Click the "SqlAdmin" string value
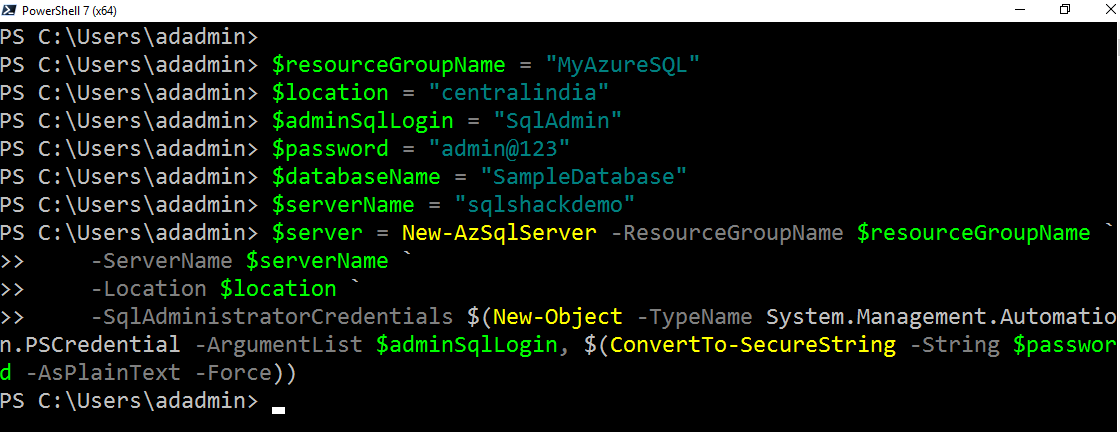Screen dimensions: 1120x432 pos(558,121)
